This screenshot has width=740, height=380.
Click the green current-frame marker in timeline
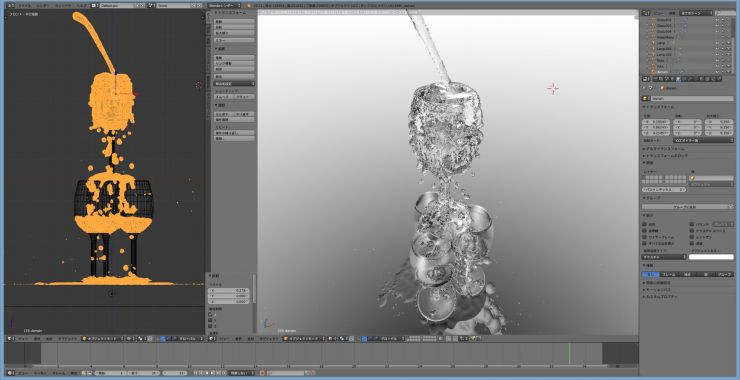coord(569,353)
